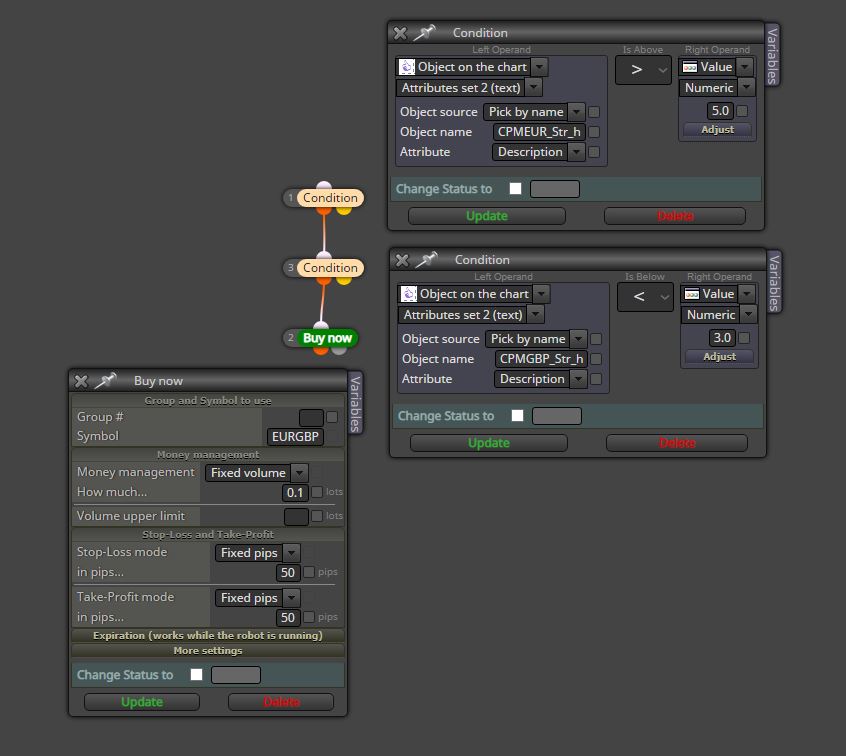Image resolution: width=846 pixels, height=756 pixels.
Task: Edit the Take-Profit pips value 50
Action: pyautogui.click(x=288, y=618)
